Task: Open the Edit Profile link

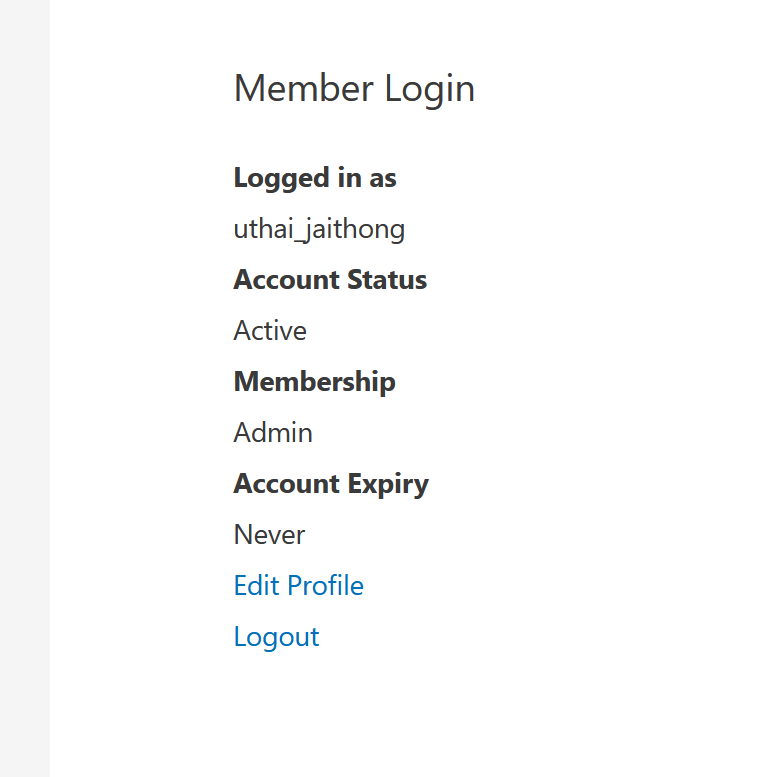Action: [x=298, y=586]
